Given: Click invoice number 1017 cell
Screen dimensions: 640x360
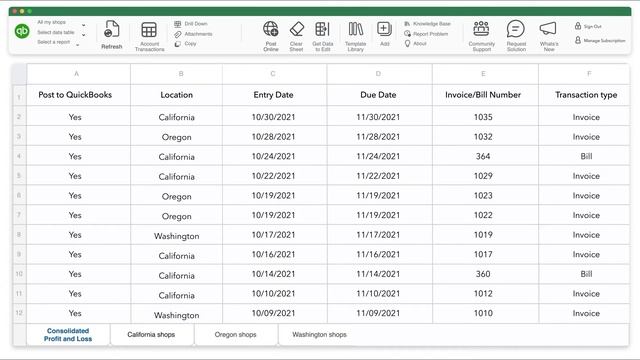Looking at the screenshot, I should click(x=485, y=254).
